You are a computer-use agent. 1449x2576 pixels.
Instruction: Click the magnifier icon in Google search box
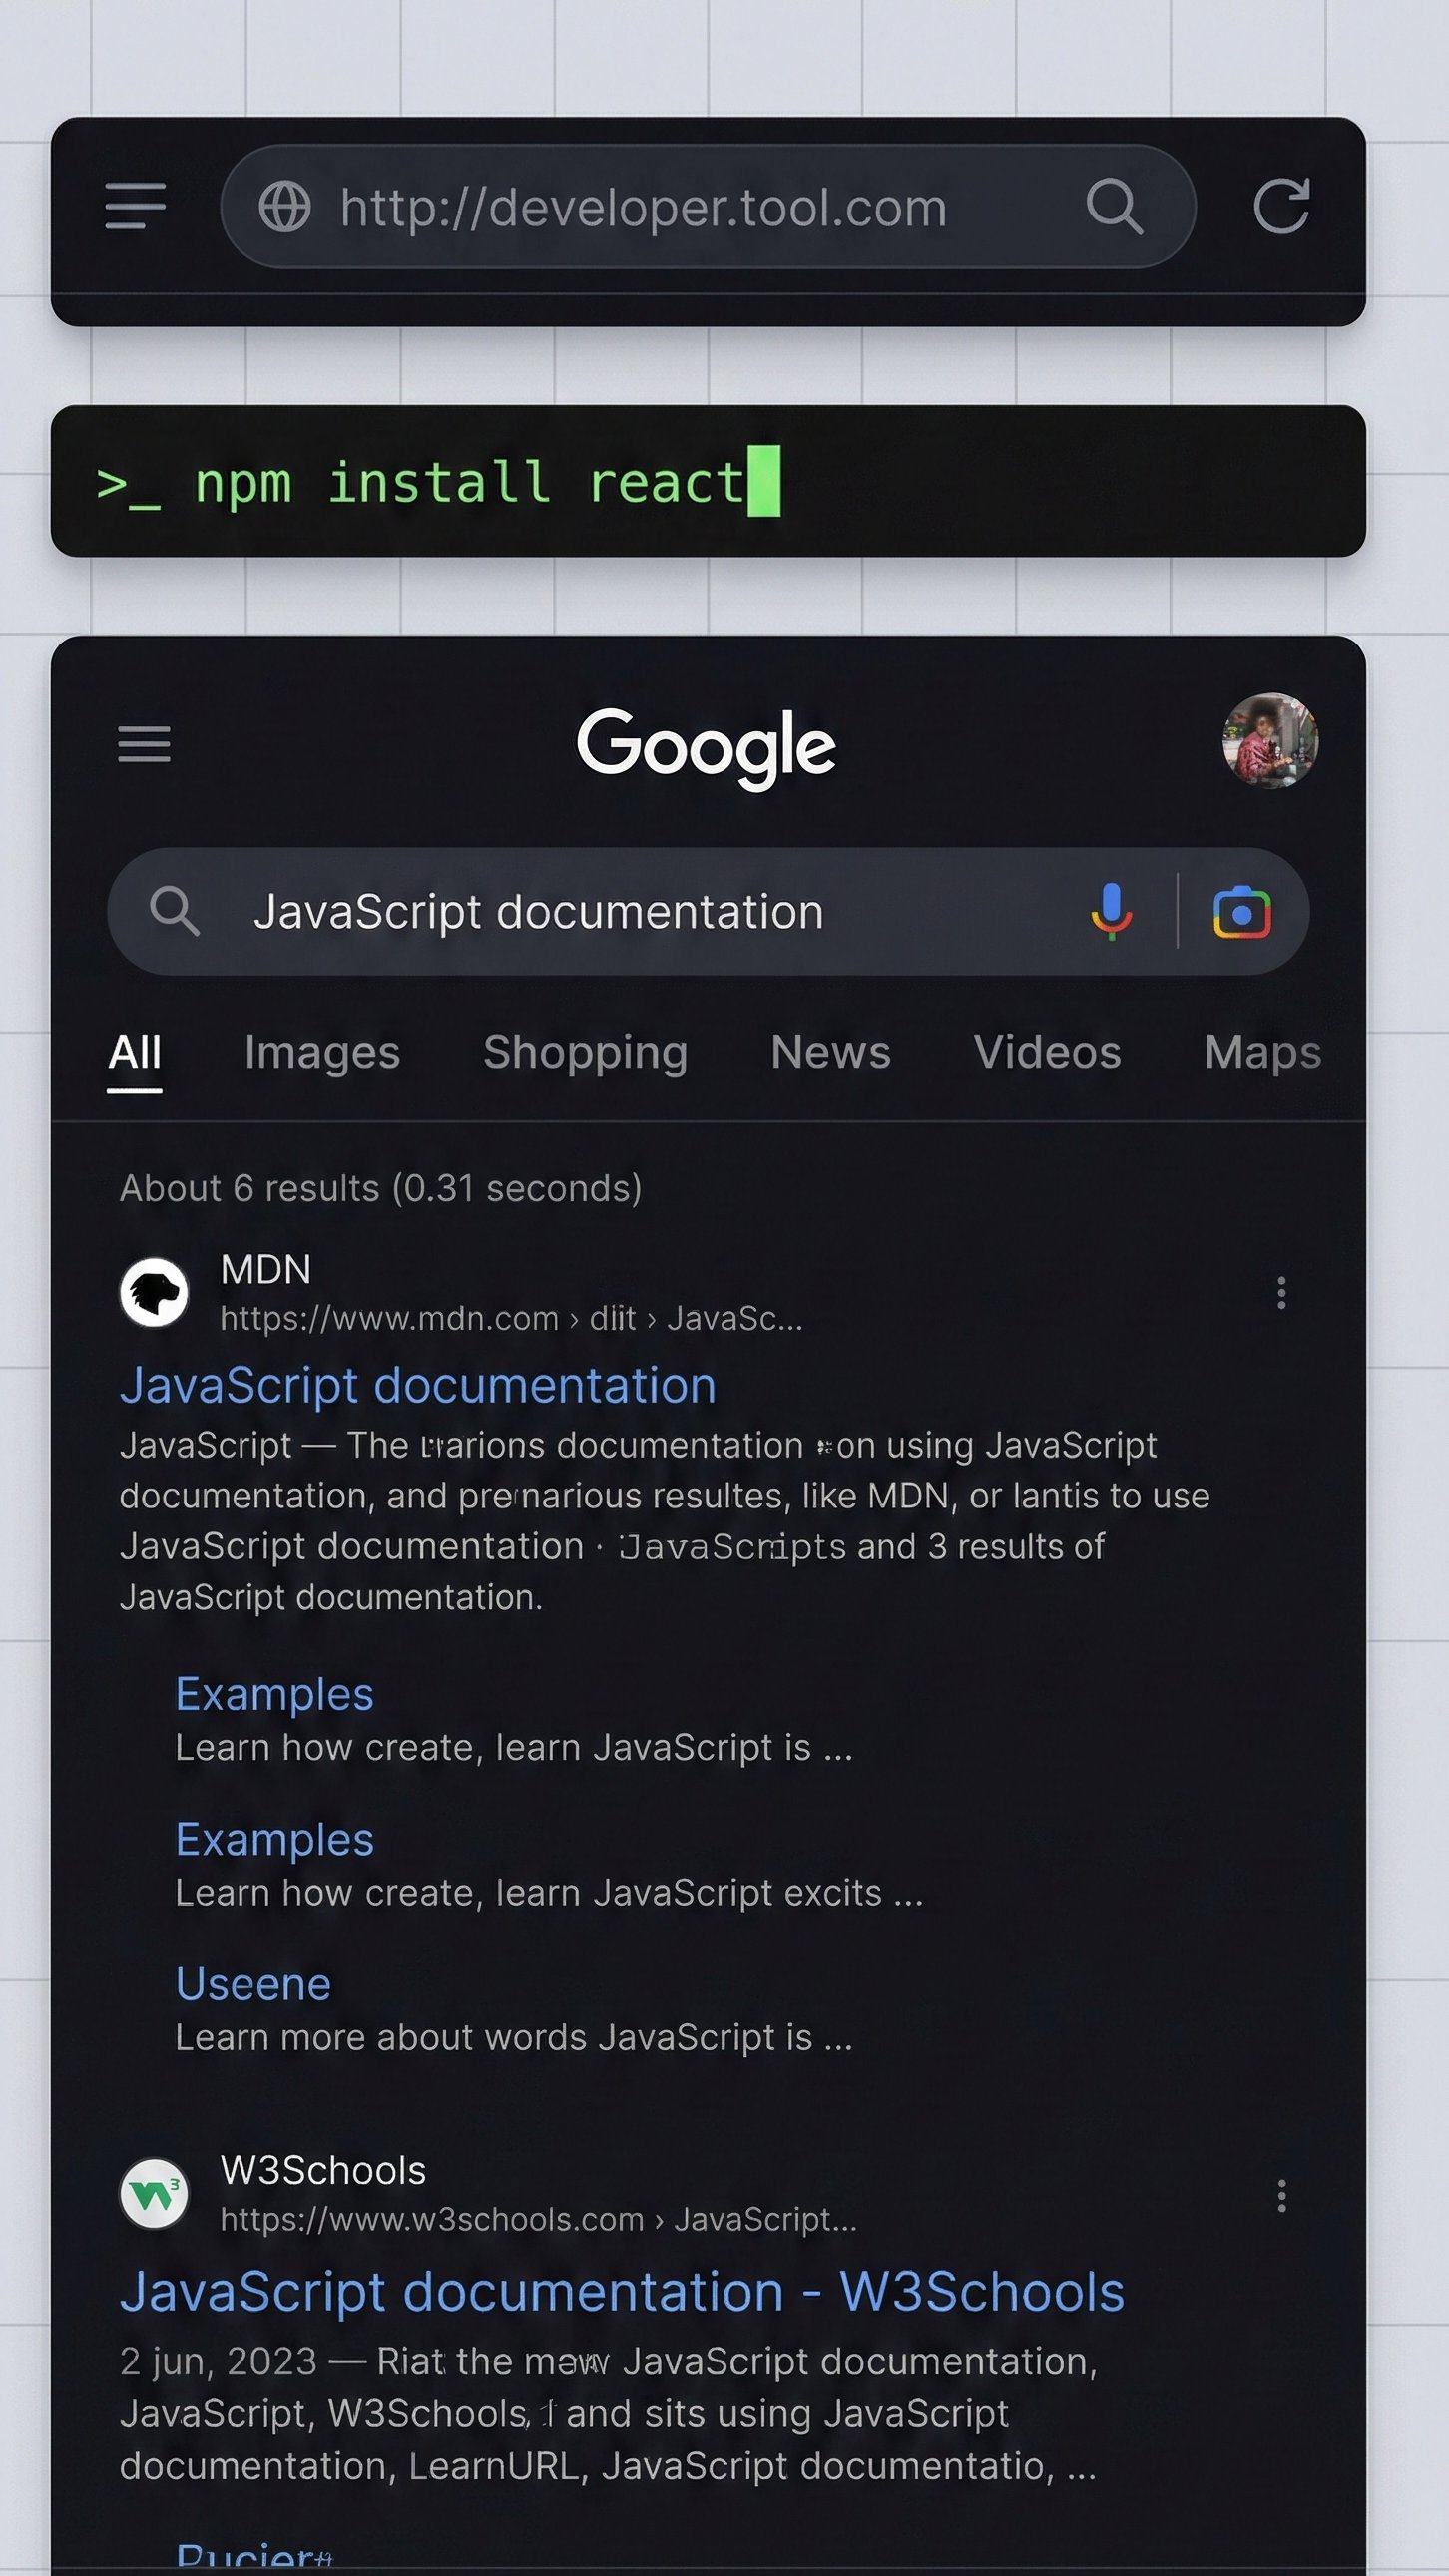pos(175,911)
